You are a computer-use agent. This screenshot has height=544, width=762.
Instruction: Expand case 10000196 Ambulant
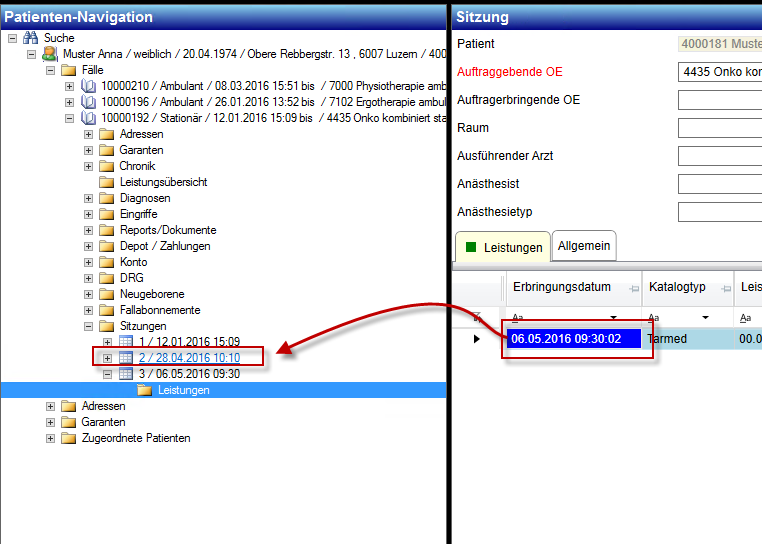coord(69,103)
